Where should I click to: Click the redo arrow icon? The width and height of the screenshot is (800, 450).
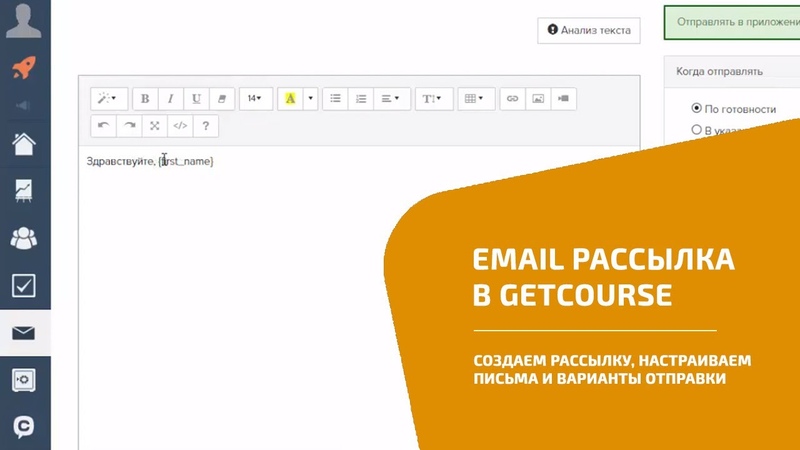[129, 126]
